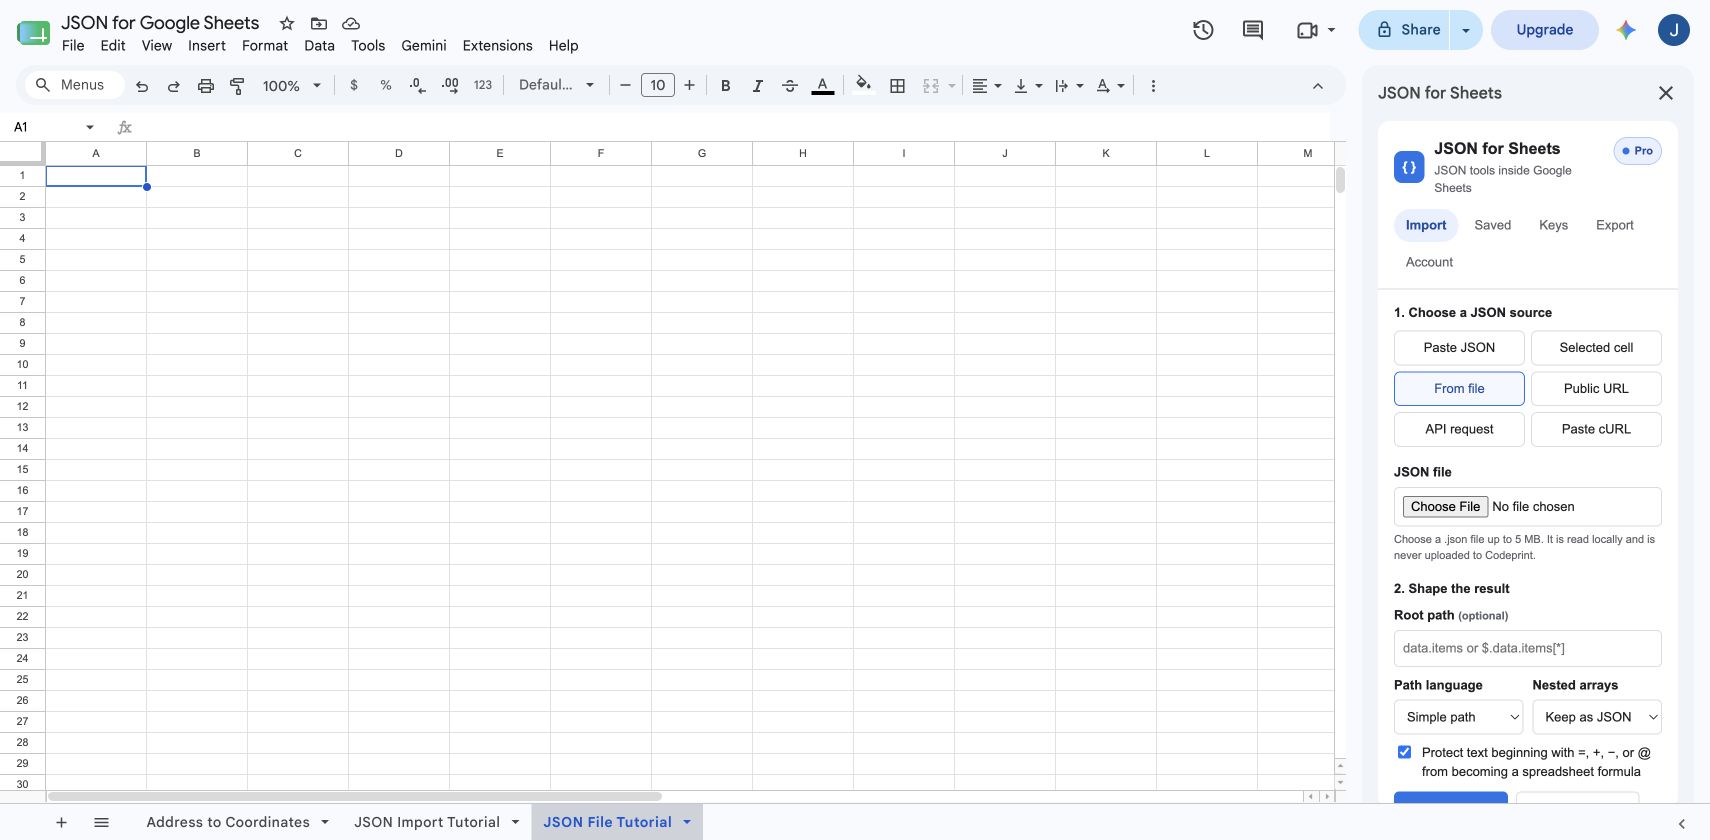Choose API request source
The width and height of the screenshot is (1710, 840).
[1459, 429]
